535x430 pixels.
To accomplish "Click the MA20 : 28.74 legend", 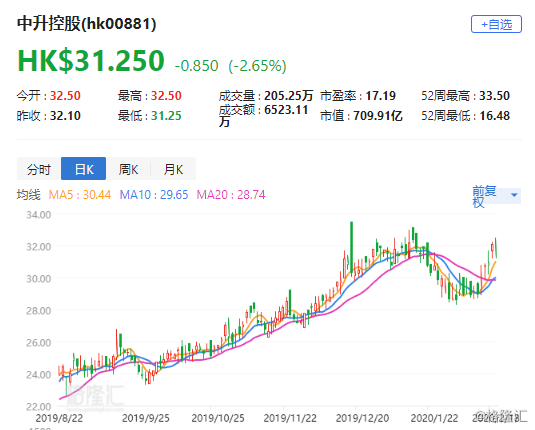I will (x=231, y=195).
